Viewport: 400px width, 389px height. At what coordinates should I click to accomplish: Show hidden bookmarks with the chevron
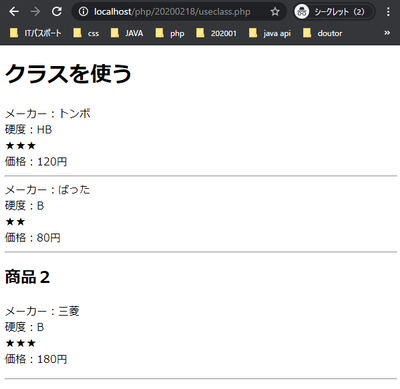(x=387, y=33)
